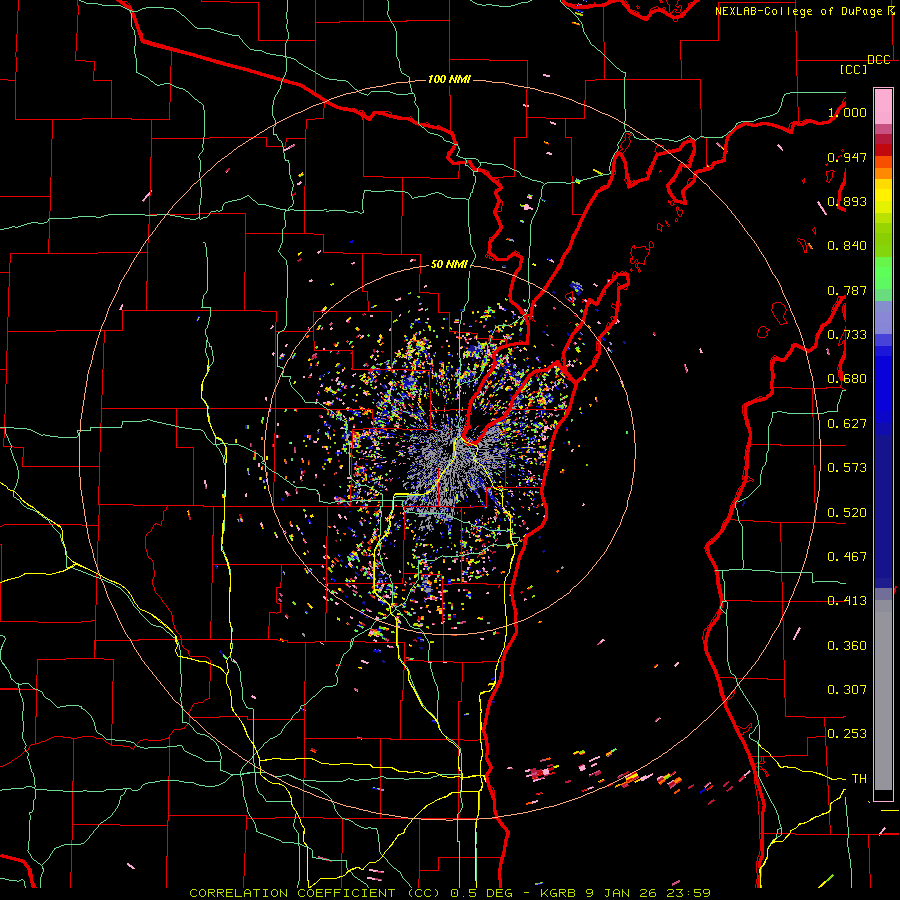Select the 0.573 scale value

click(847, 468)
